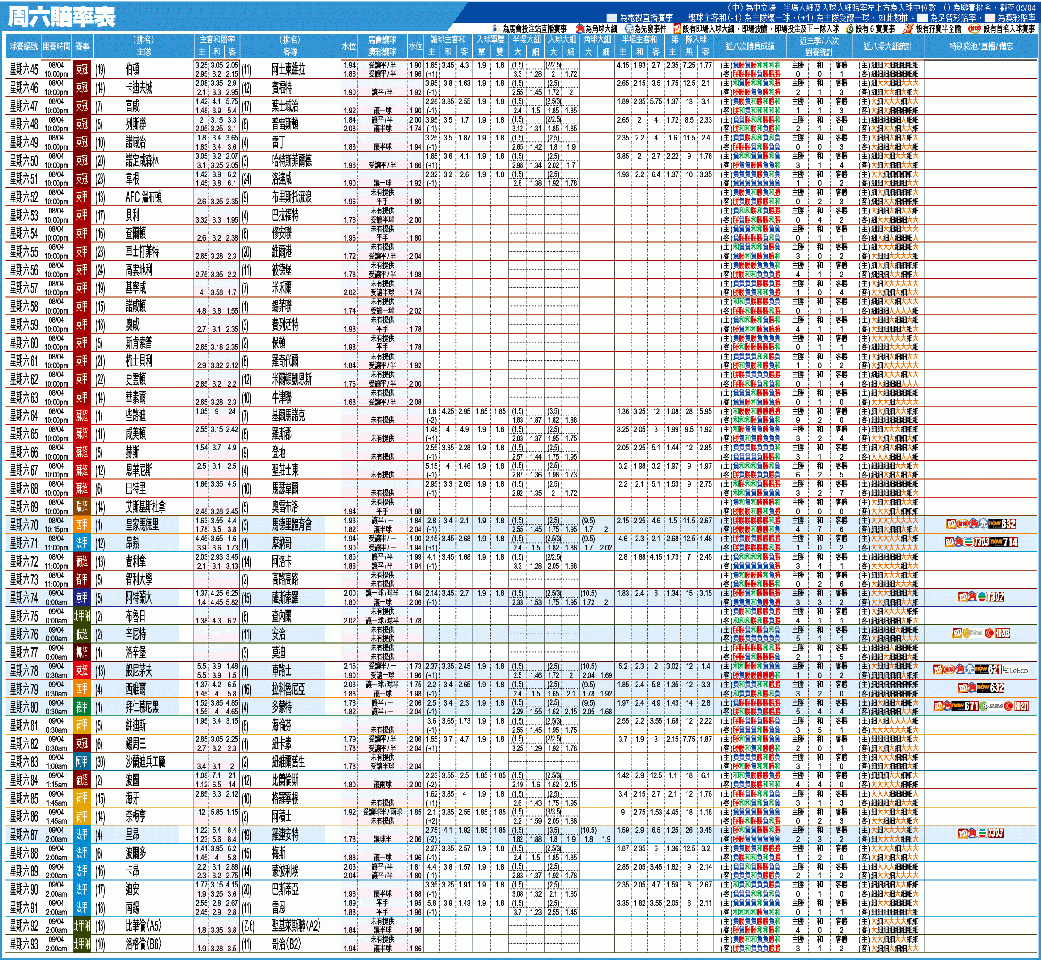Click the 水位 header beside the 客隊 column
This screenshot has height=960, width=1041.
tap(349, 46)
